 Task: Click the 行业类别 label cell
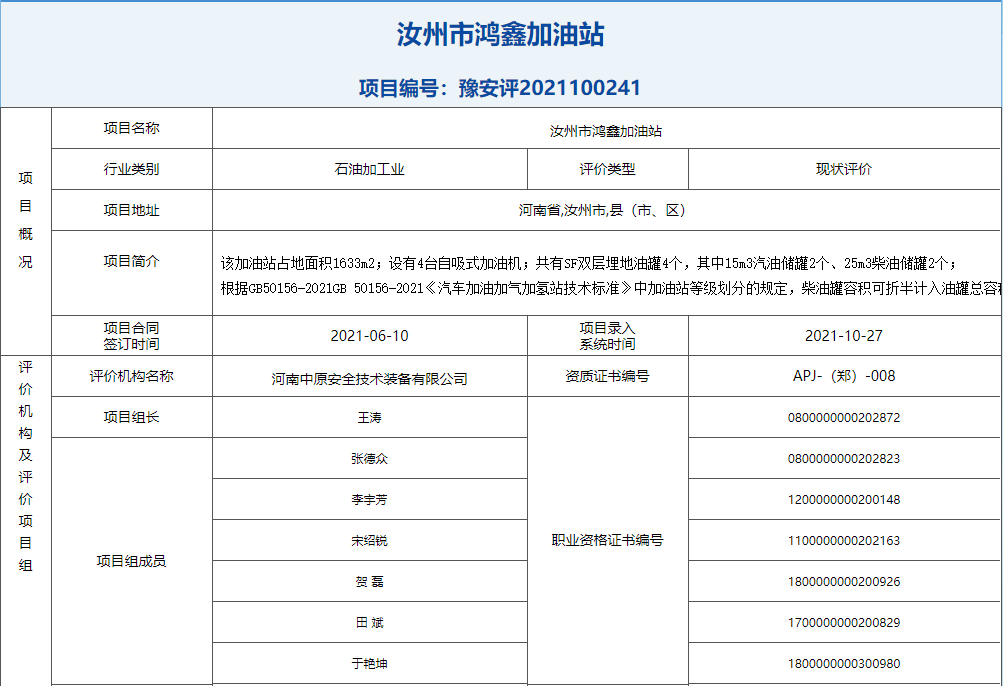[x=132, y=169]
